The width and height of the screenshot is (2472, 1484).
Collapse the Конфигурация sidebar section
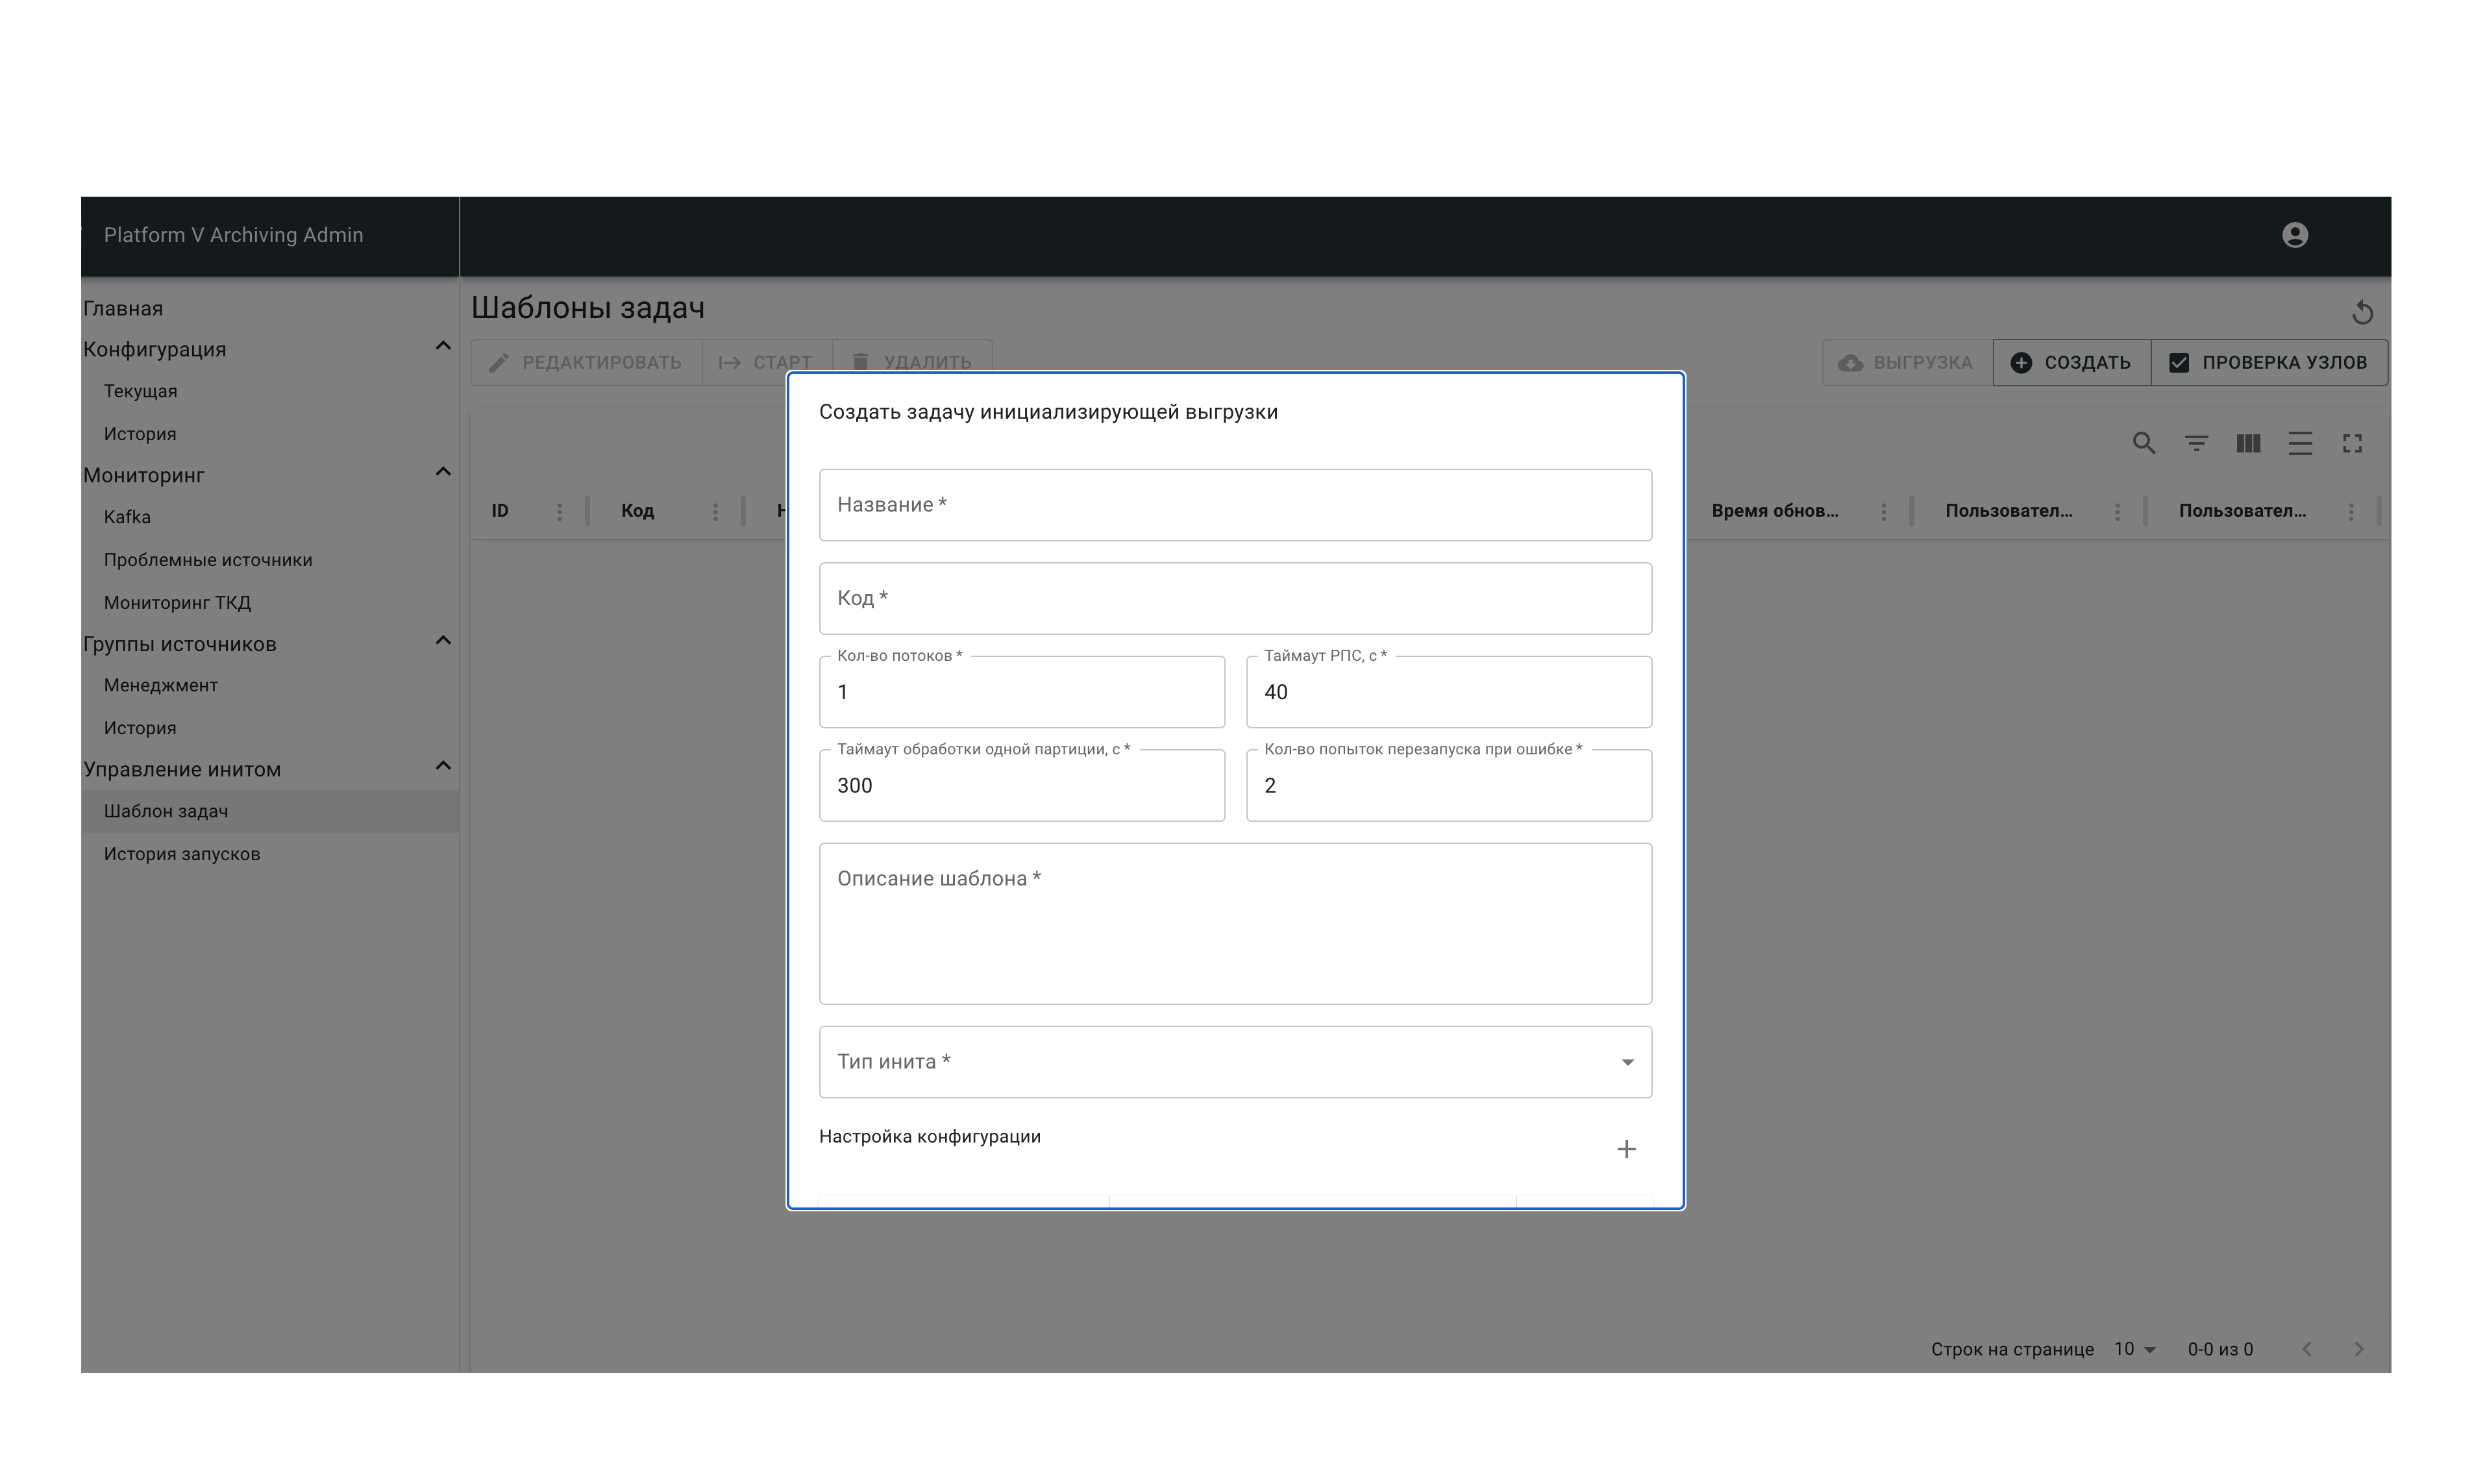coord(443,347)
